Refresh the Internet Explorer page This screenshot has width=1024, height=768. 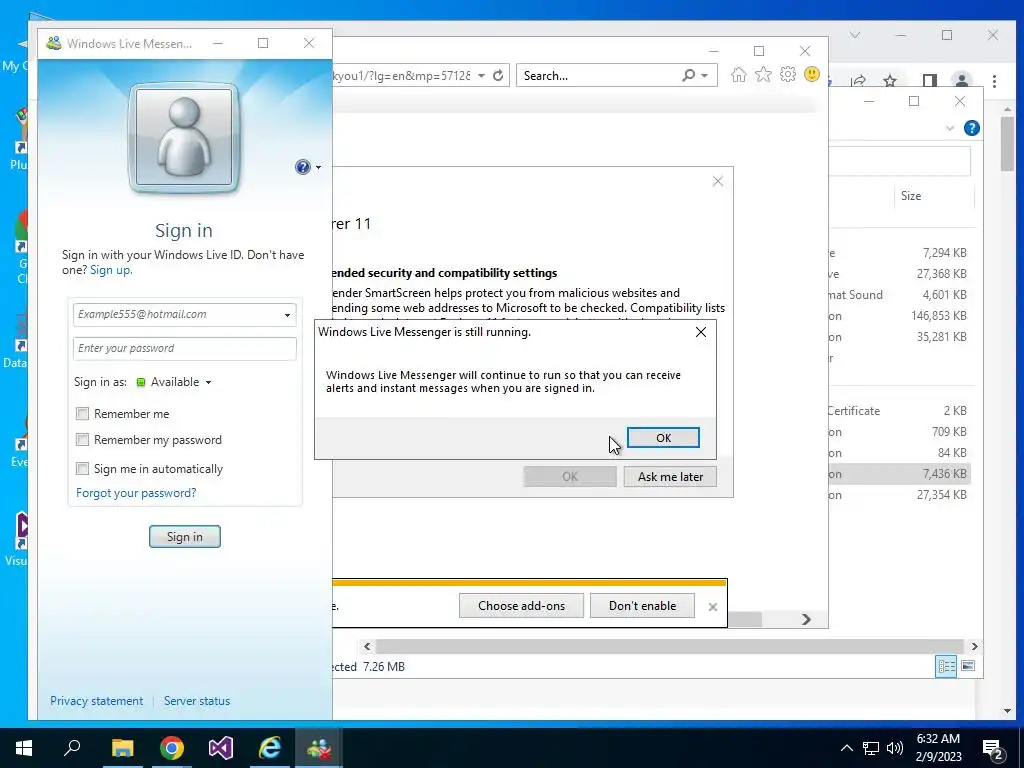(498, 75)
